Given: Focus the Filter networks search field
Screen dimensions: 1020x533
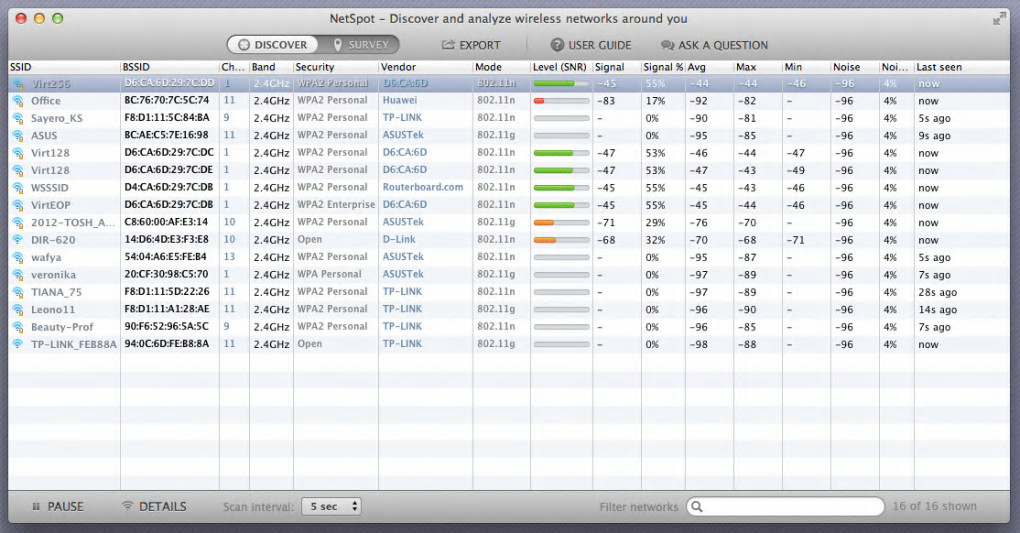Looking at the screenshot, I should (x=785, y=506).
